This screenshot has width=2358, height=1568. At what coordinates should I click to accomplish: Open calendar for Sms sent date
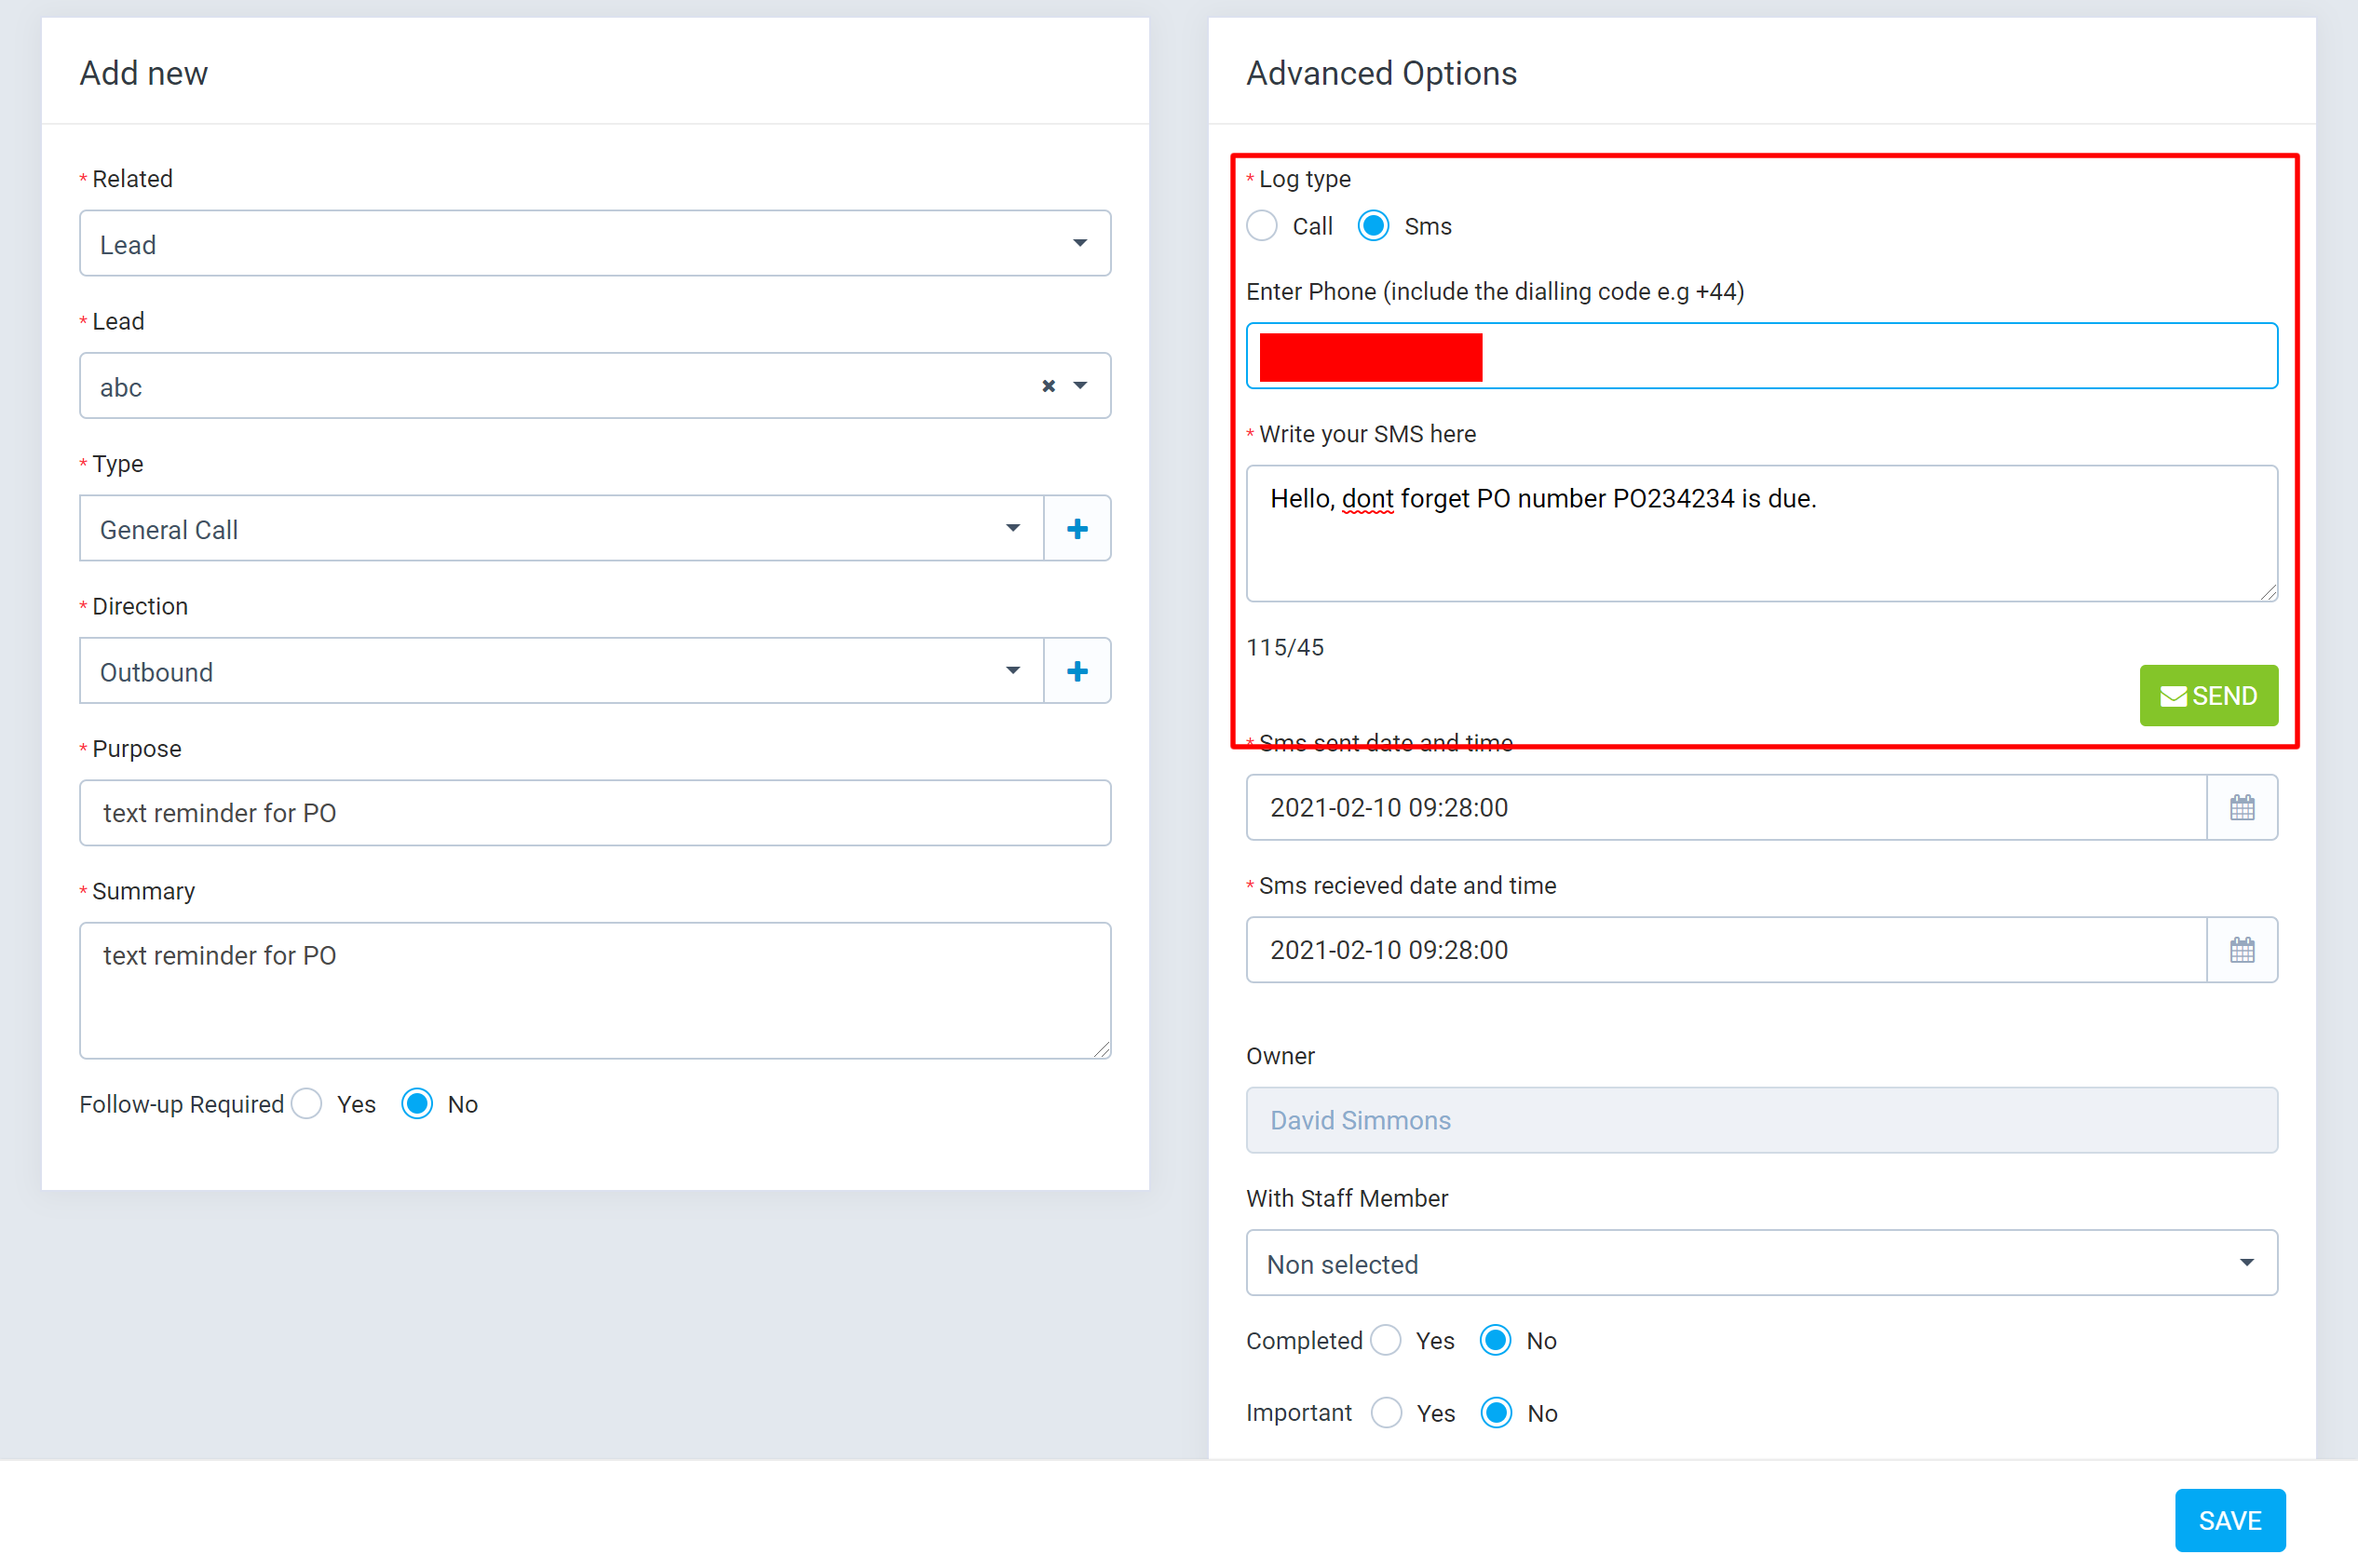[x=2241, y=808]
